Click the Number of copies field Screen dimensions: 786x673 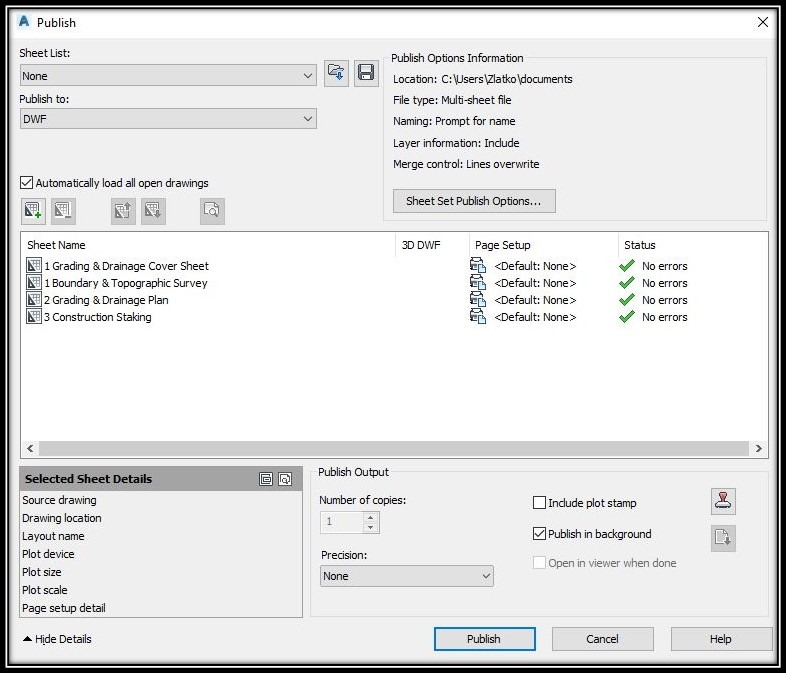coord(342,522)
